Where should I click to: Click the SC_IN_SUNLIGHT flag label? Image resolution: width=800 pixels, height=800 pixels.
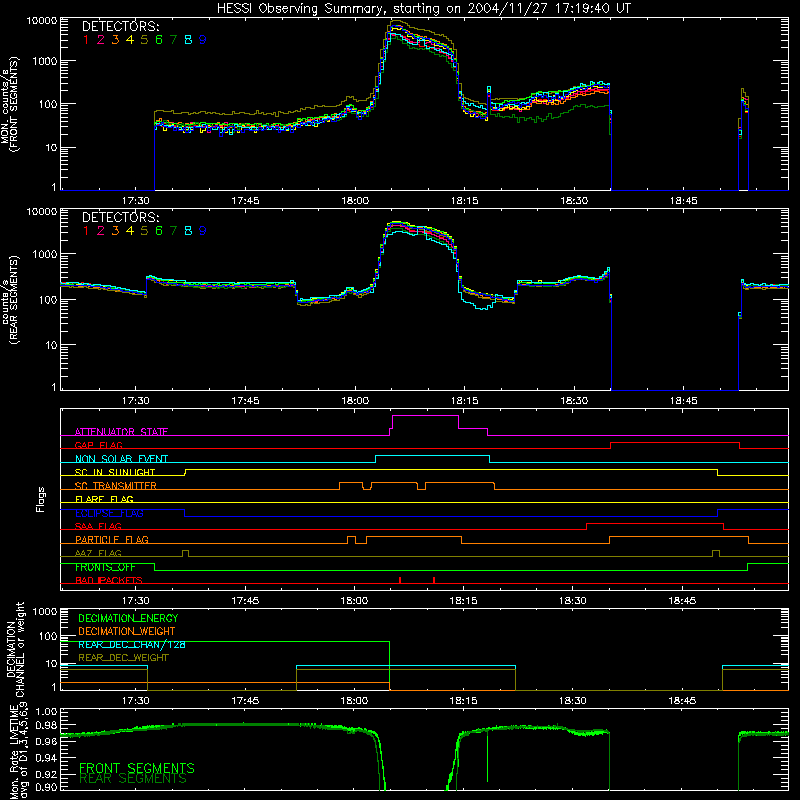(115, 472)
